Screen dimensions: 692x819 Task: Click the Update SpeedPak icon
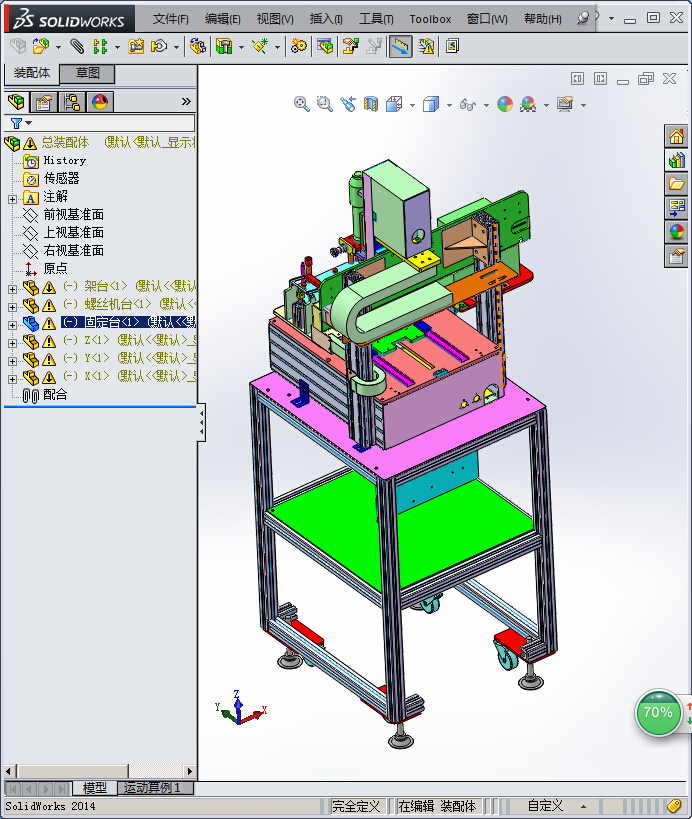pos(426,46)
